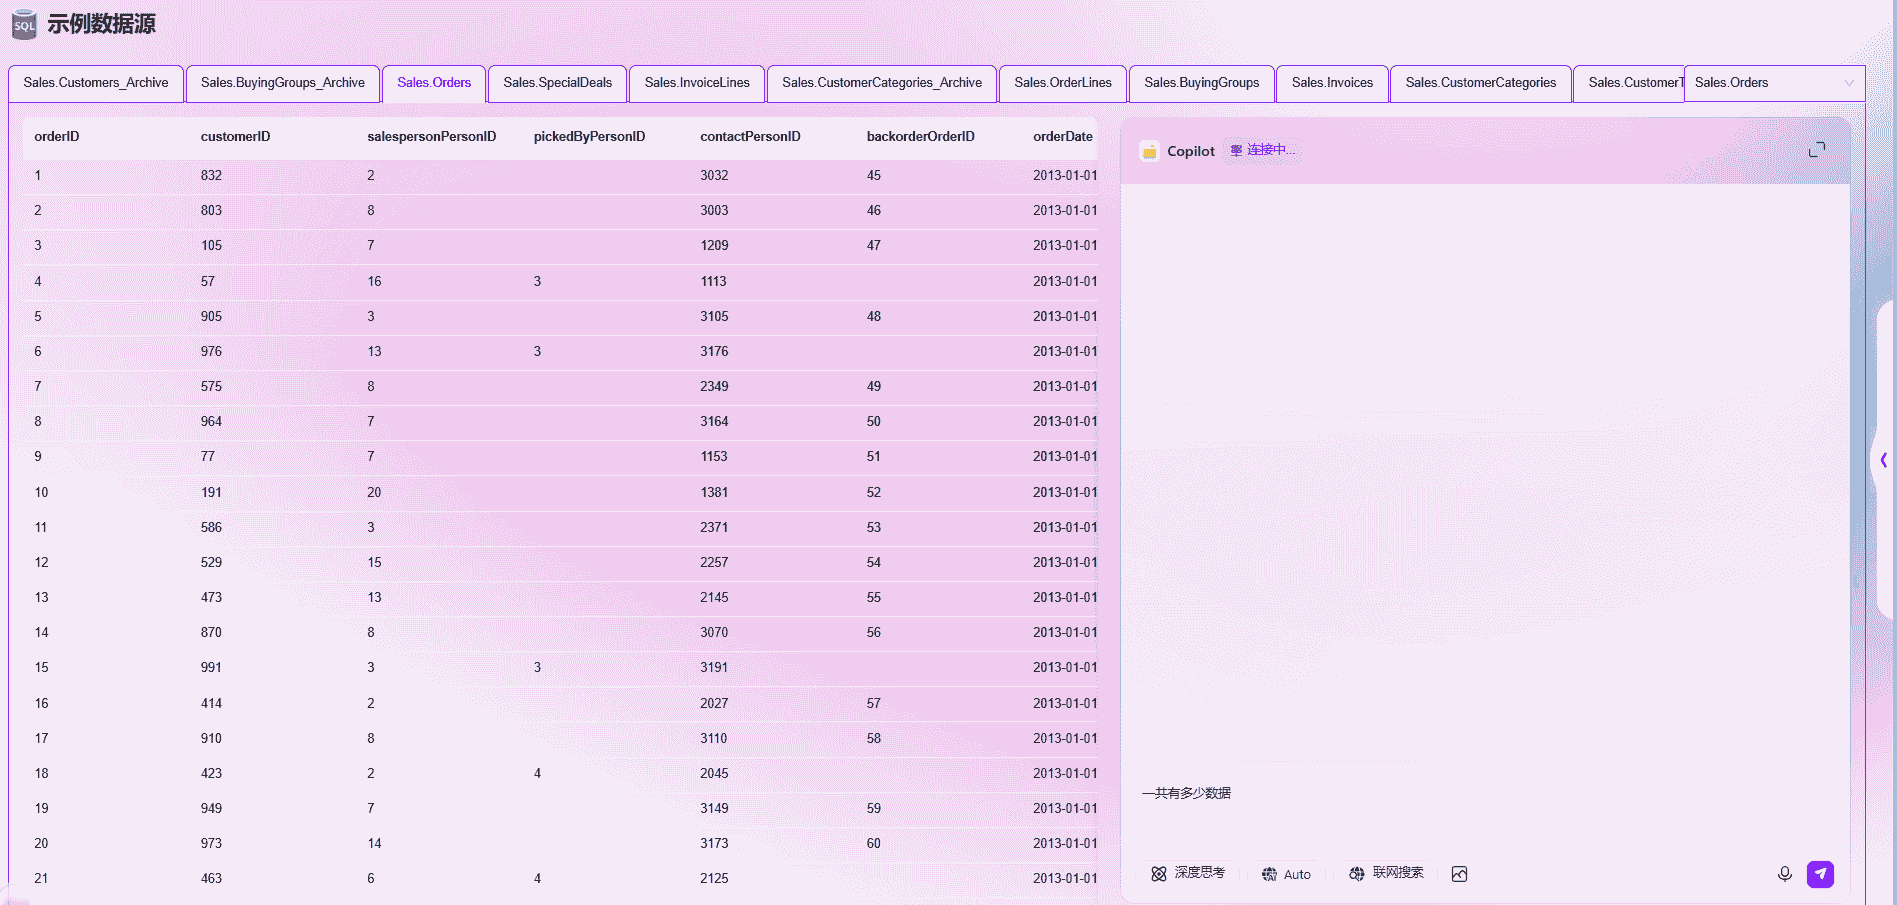Open the Auto model selector
The image size is (1897, 905).
(x=1286, y=874)
